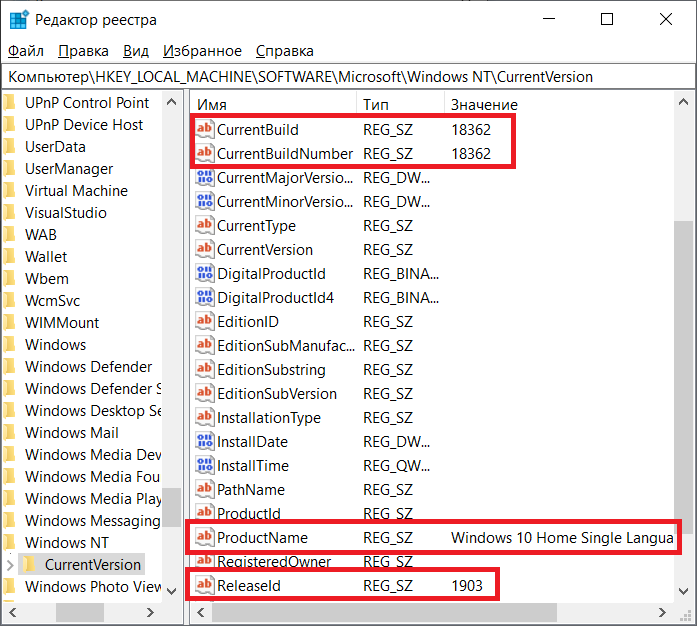Click the registry path address bar
The height and width of the screenshot is (626, 697).
point(348,77)
